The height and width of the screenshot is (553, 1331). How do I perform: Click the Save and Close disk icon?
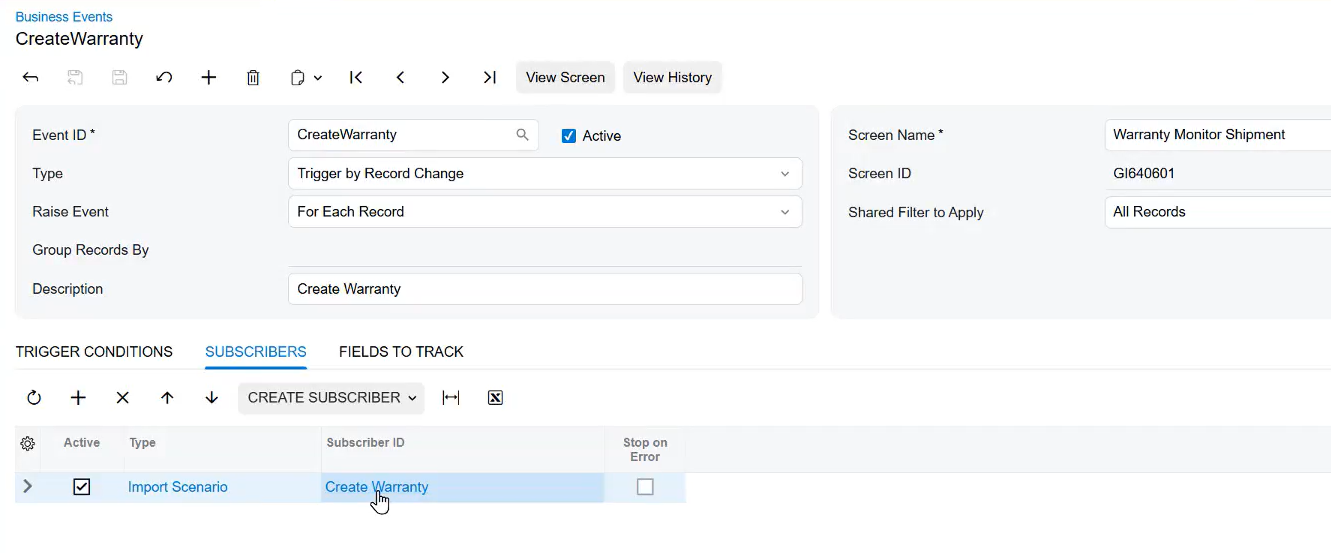[75, 77]
